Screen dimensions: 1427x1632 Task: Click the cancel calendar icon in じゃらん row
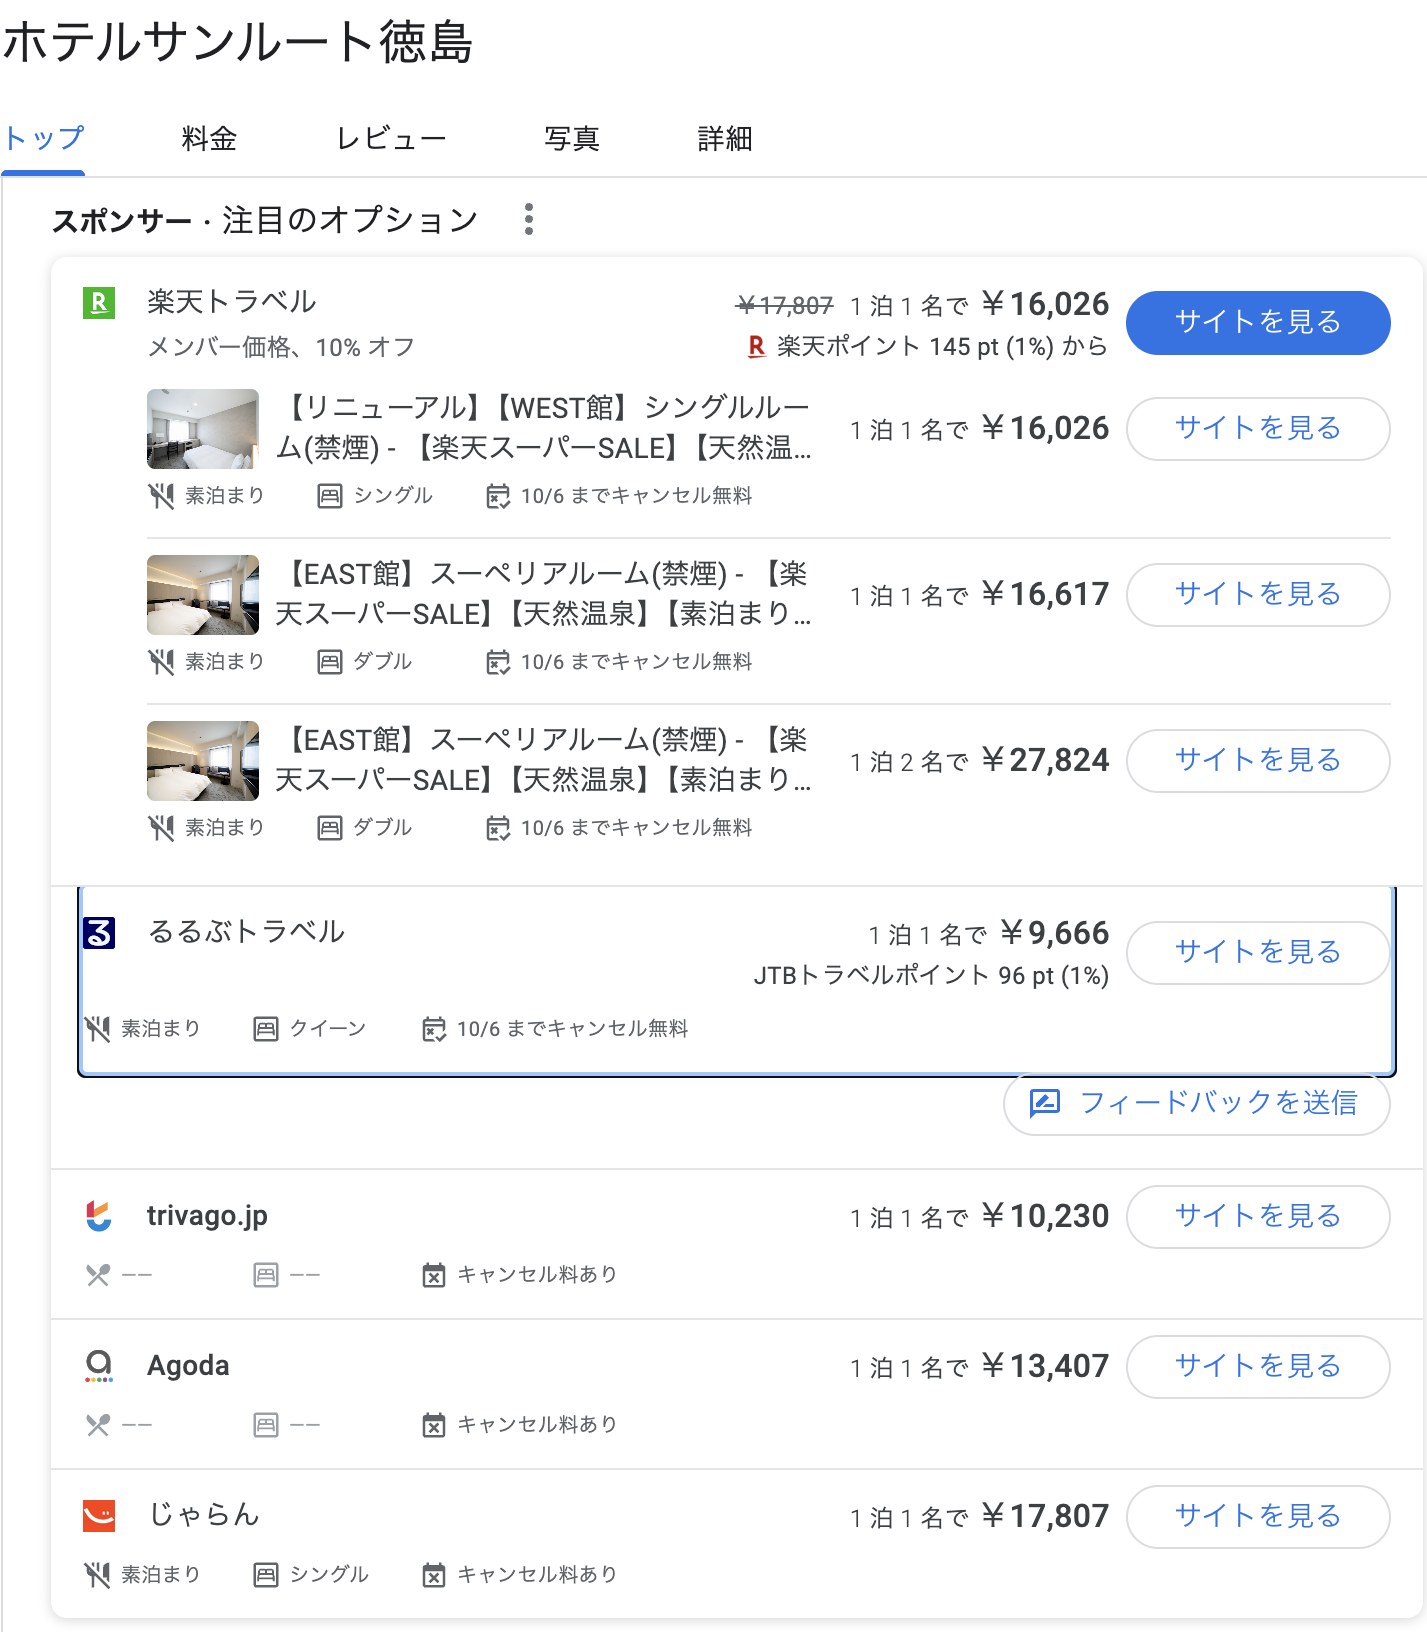tap(434, 1575)
